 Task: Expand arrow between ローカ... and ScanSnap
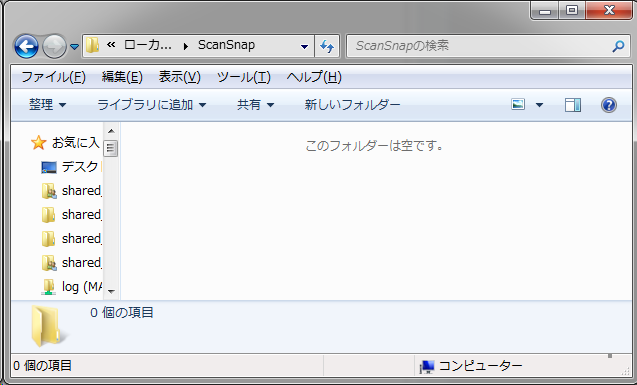[186, 46]
